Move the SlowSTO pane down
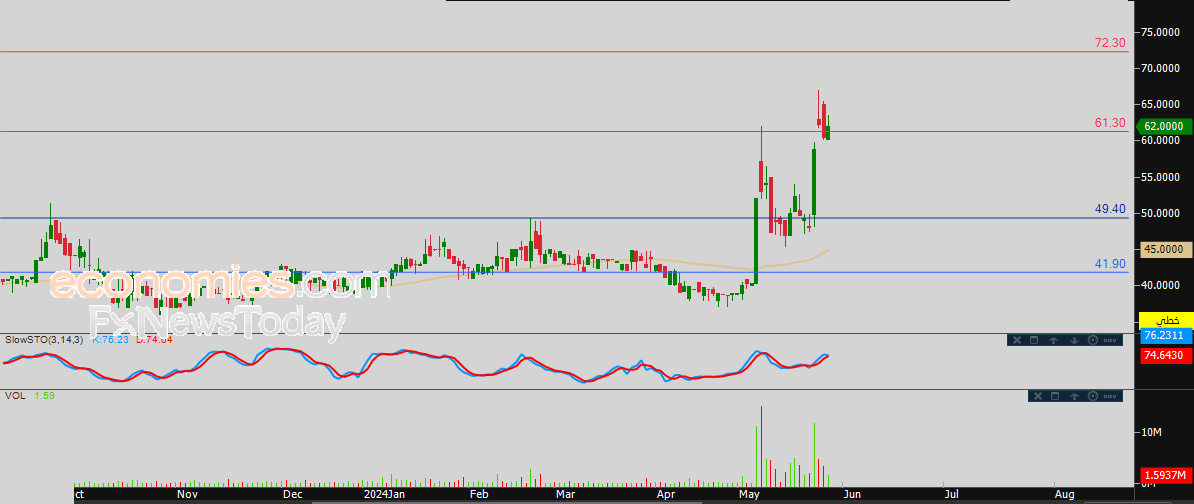 [1072, 340]
